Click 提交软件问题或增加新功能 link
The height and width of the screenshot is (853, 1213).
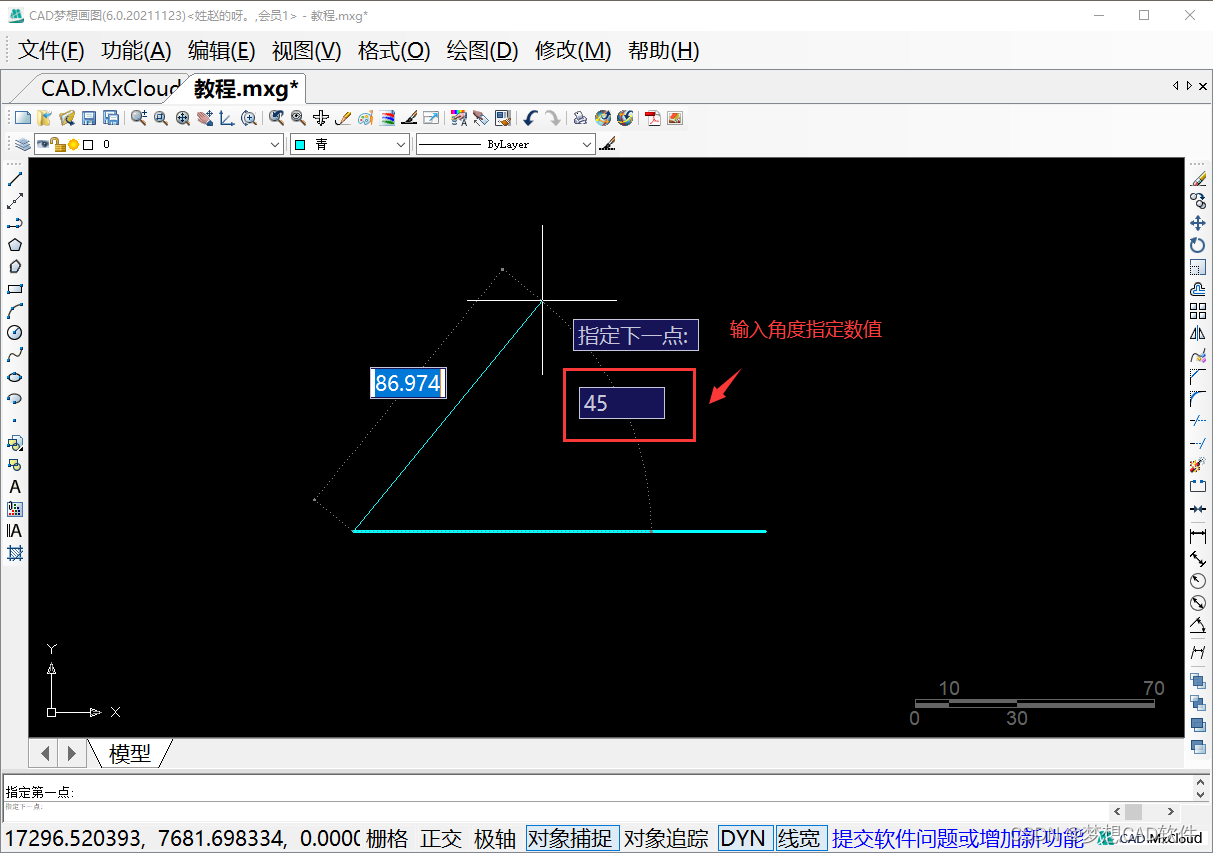[958, 839]
